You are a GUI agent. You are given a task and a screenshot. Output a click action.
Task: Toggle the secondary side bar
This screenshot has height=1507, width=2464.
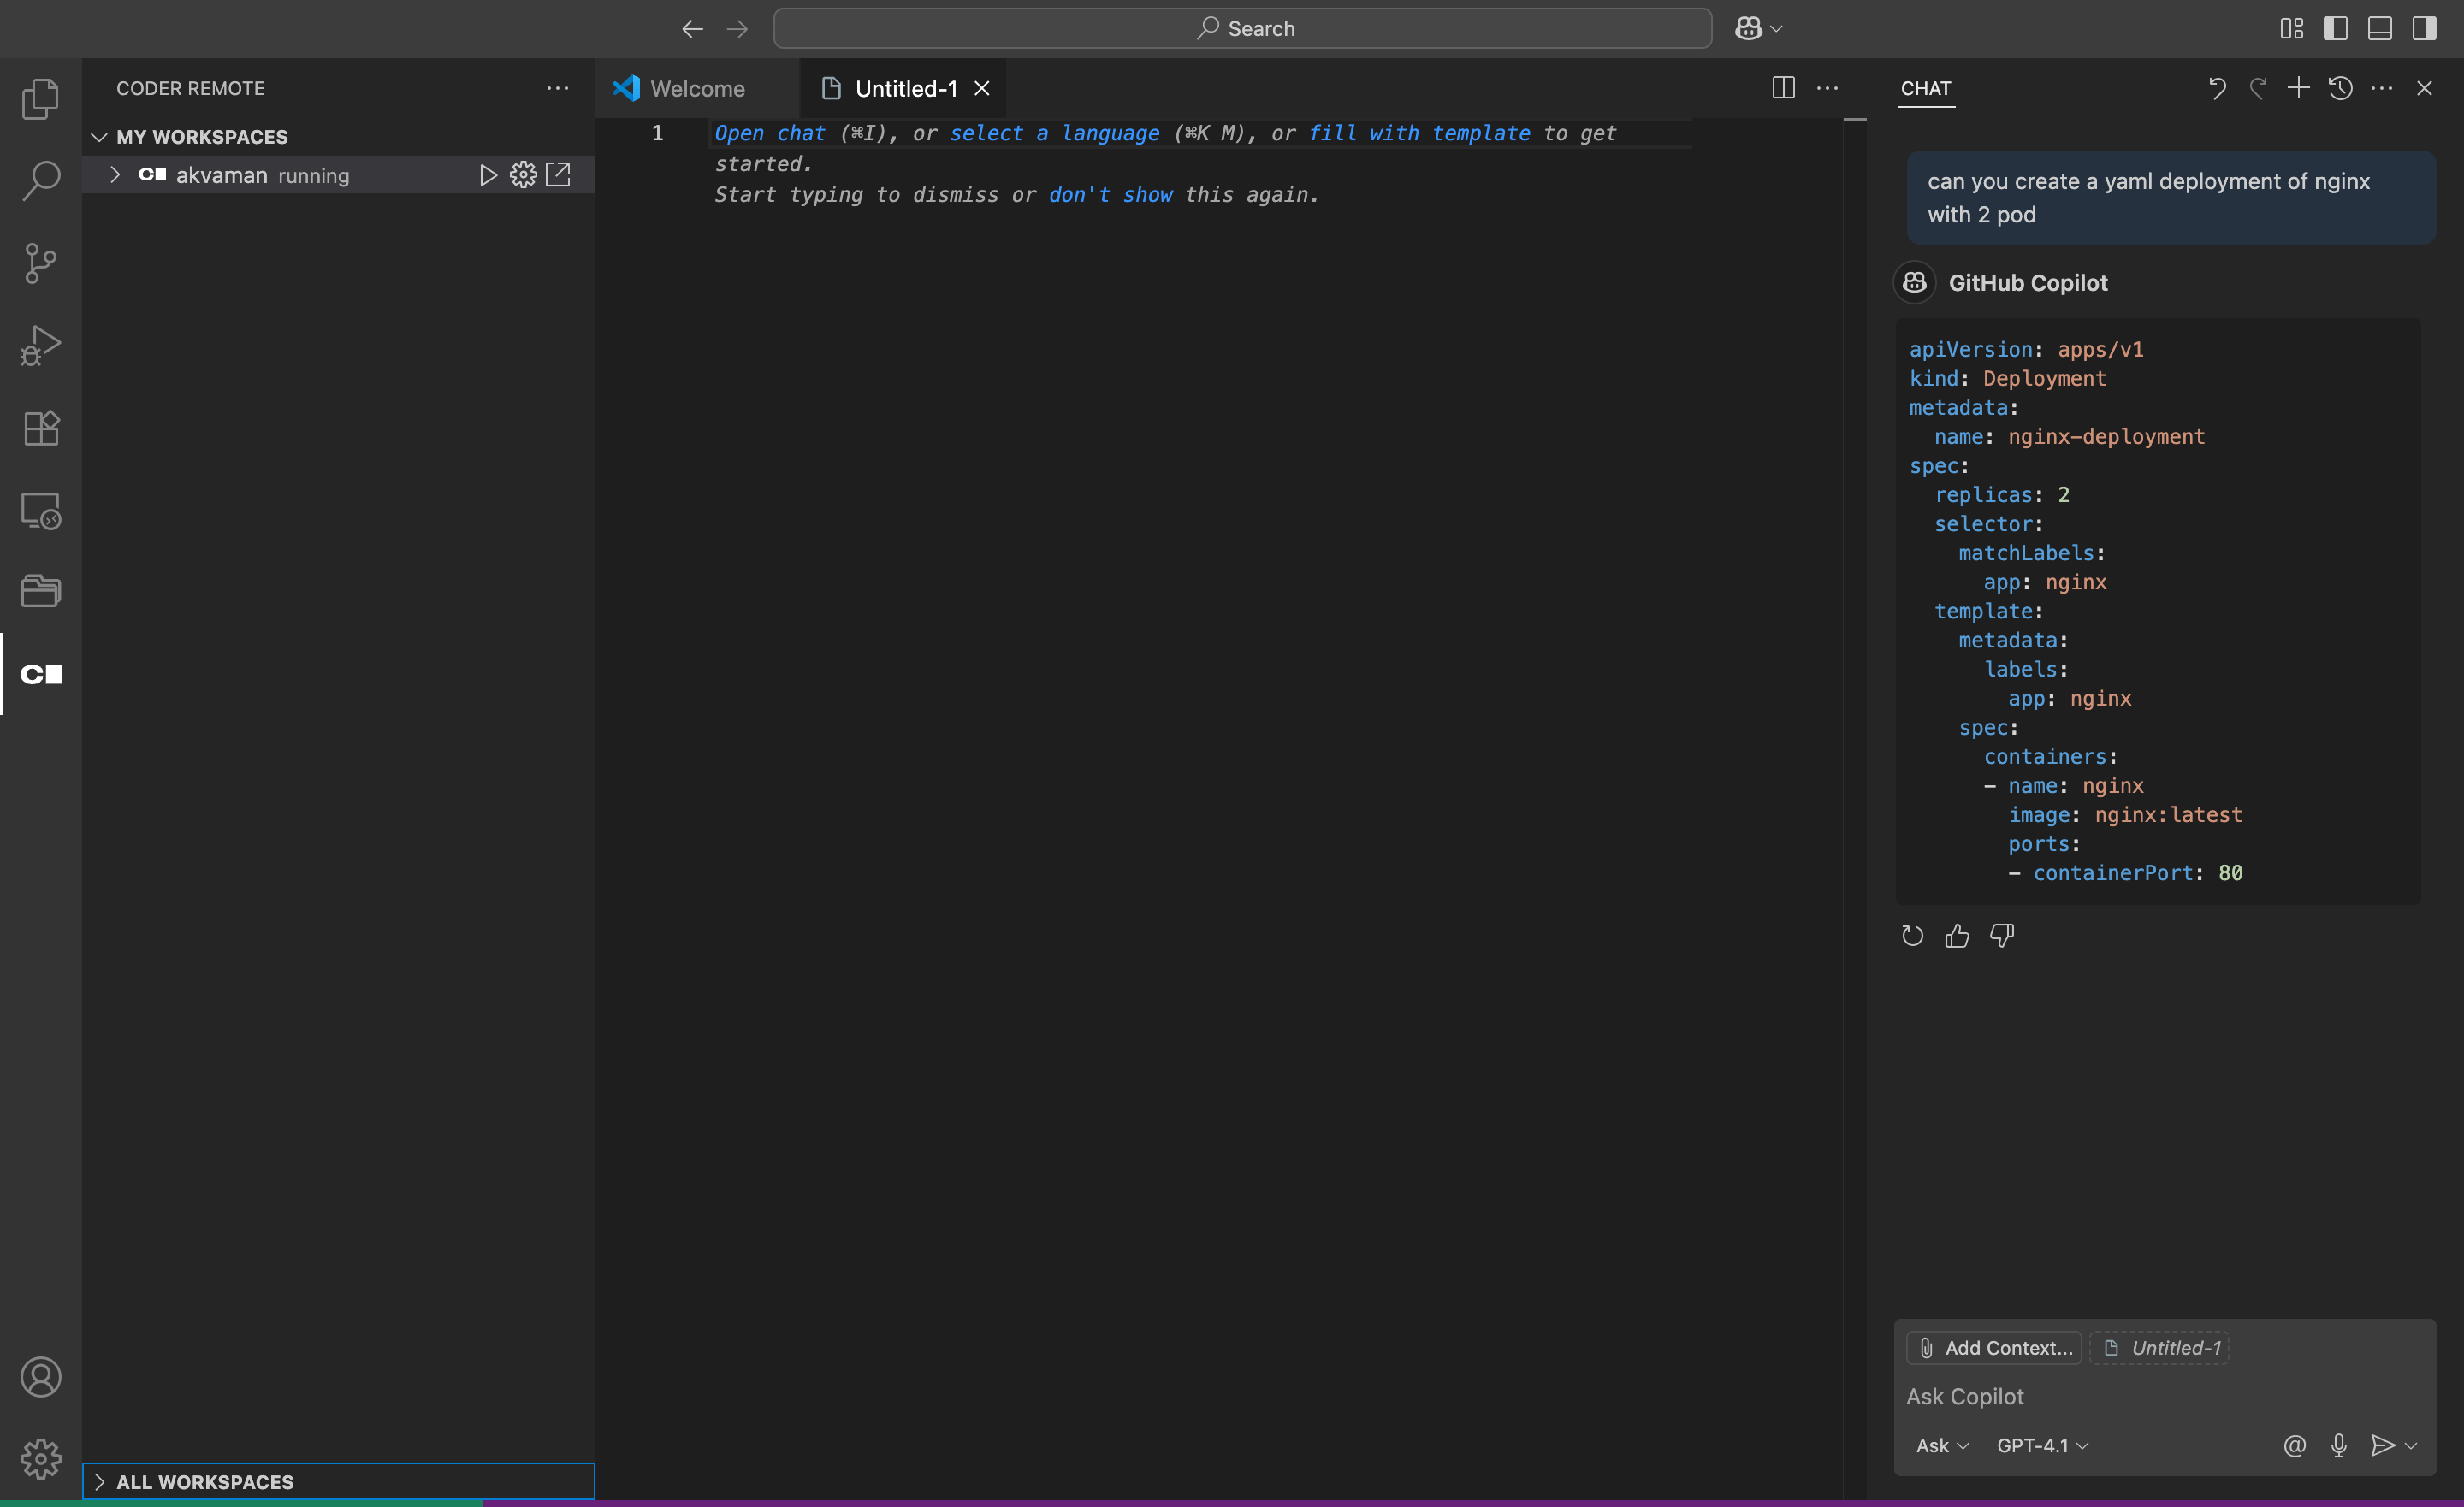(2424, 28)
